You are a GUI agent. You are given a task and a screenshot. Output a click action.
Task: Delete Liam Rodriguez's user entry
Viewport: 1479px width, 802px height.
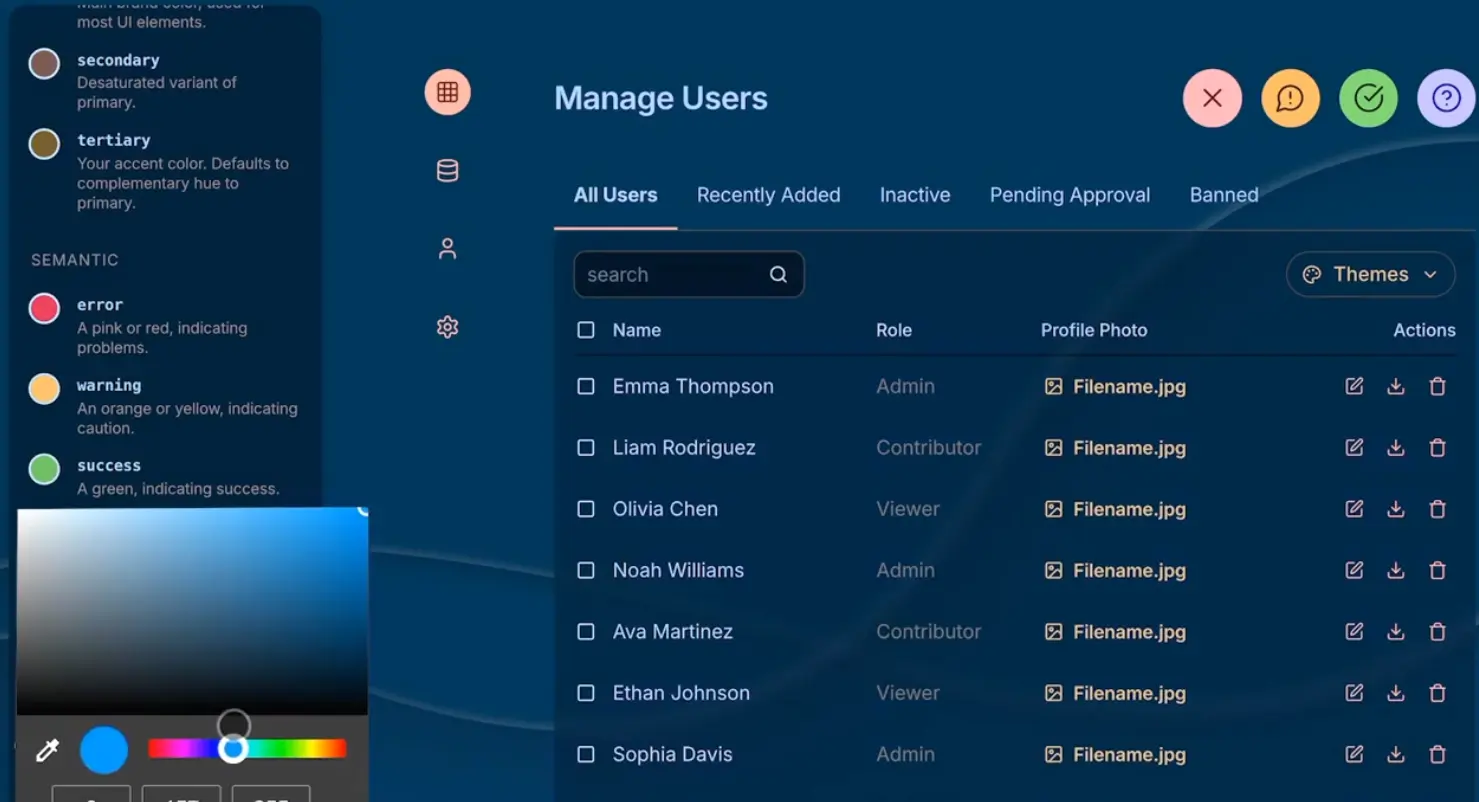coord(1437,448)
